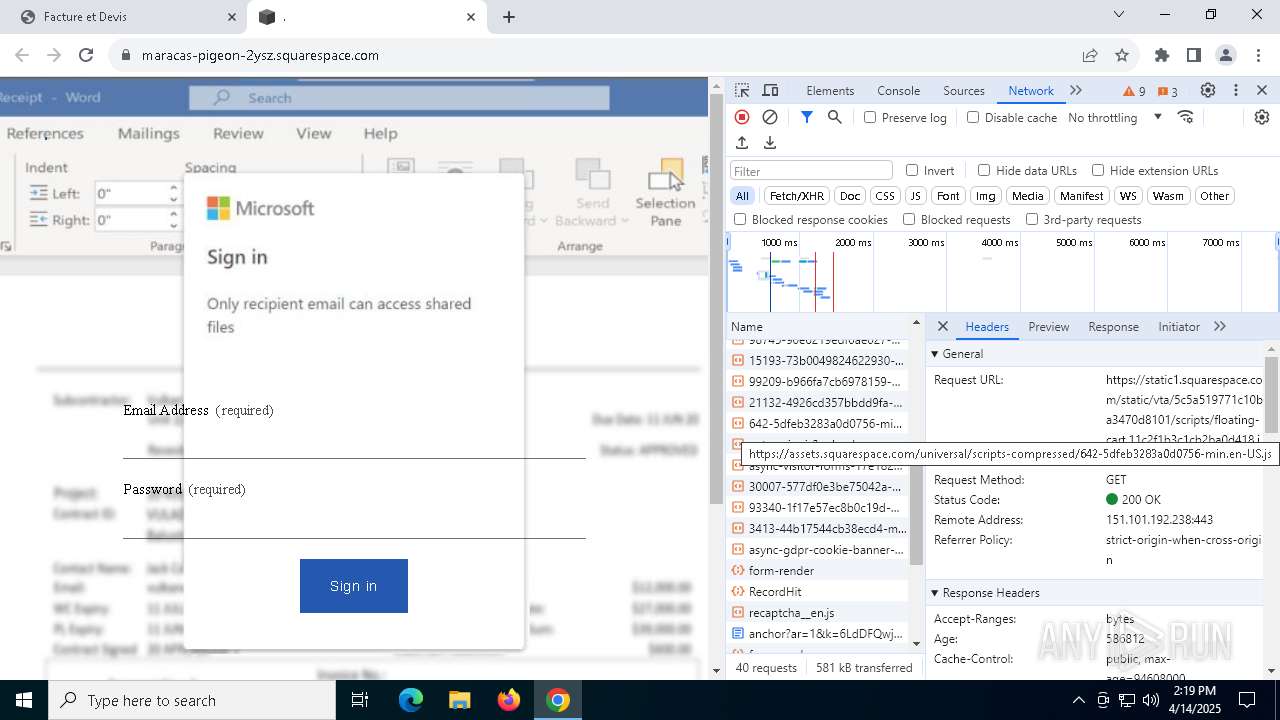
Task: Filter requests by Img type
Action: click(986, 196)
